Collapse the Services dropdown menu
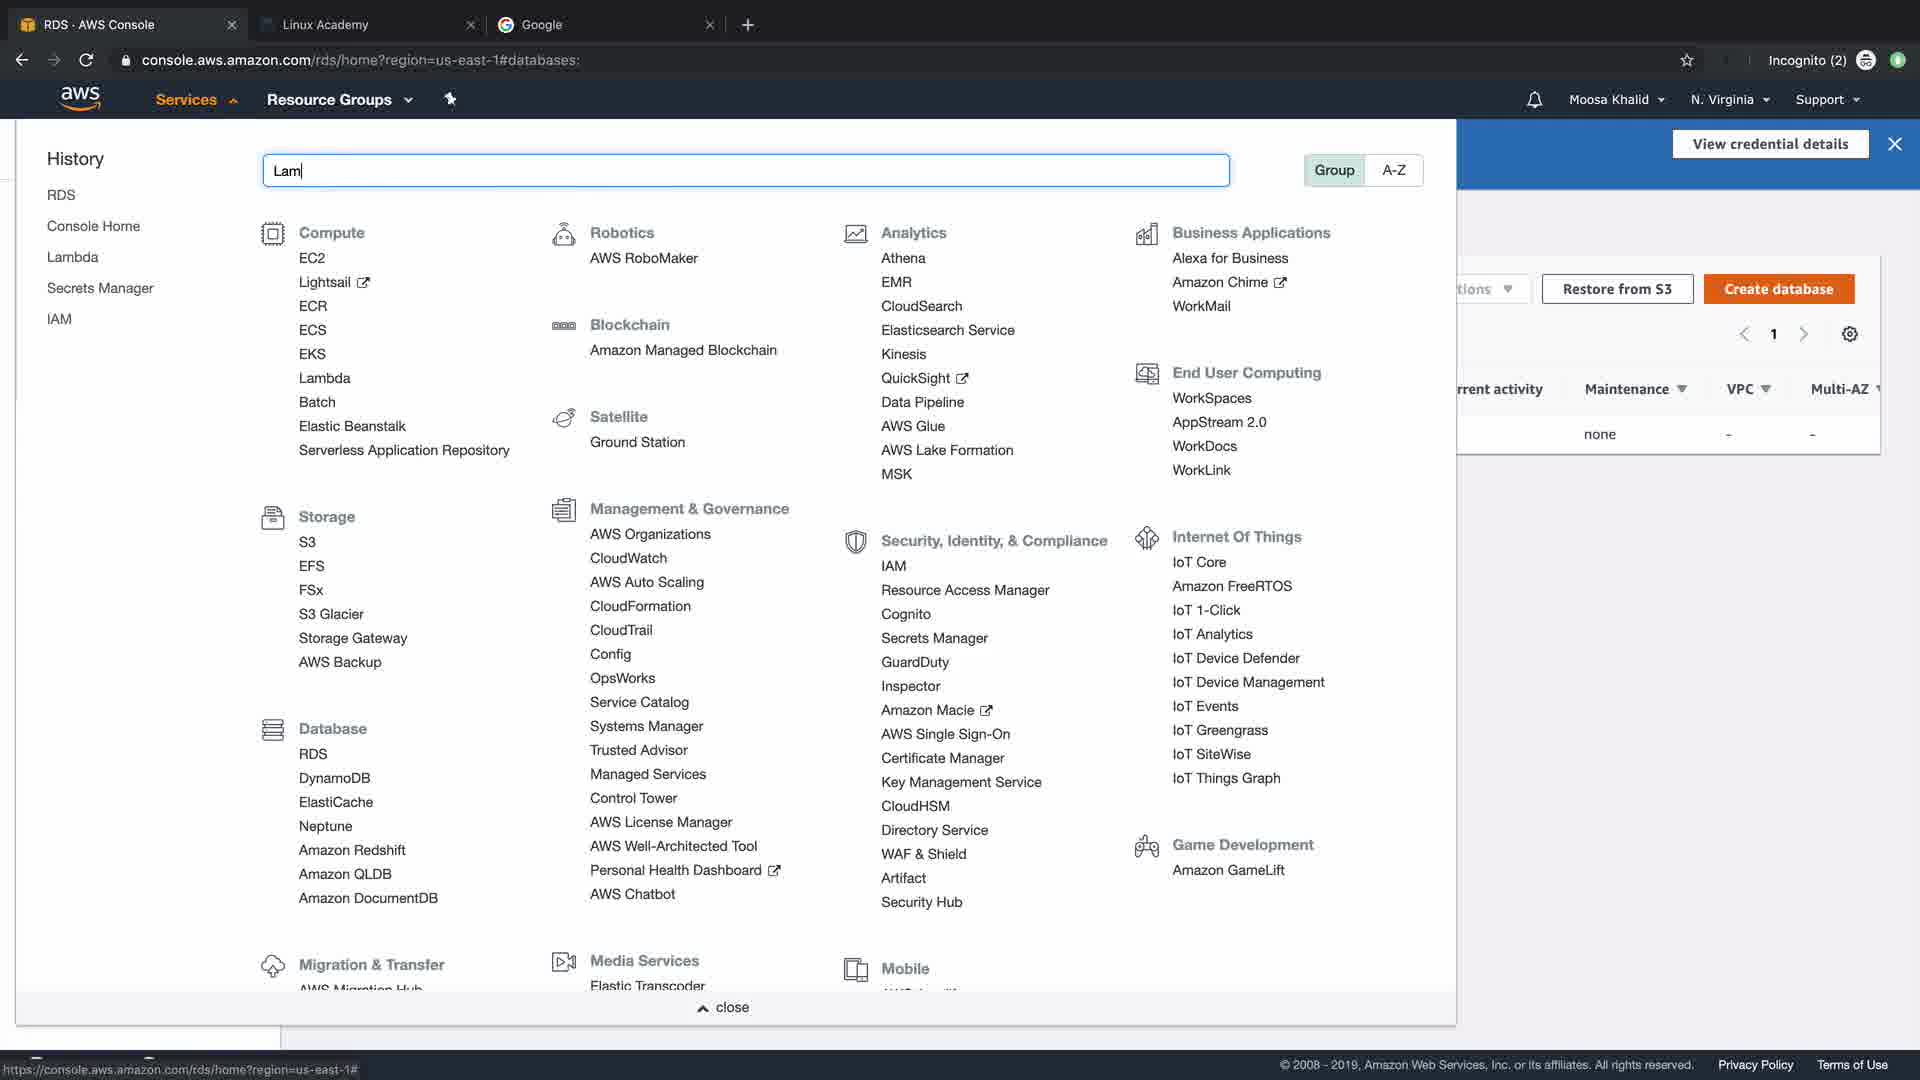 tap(196, 100)
